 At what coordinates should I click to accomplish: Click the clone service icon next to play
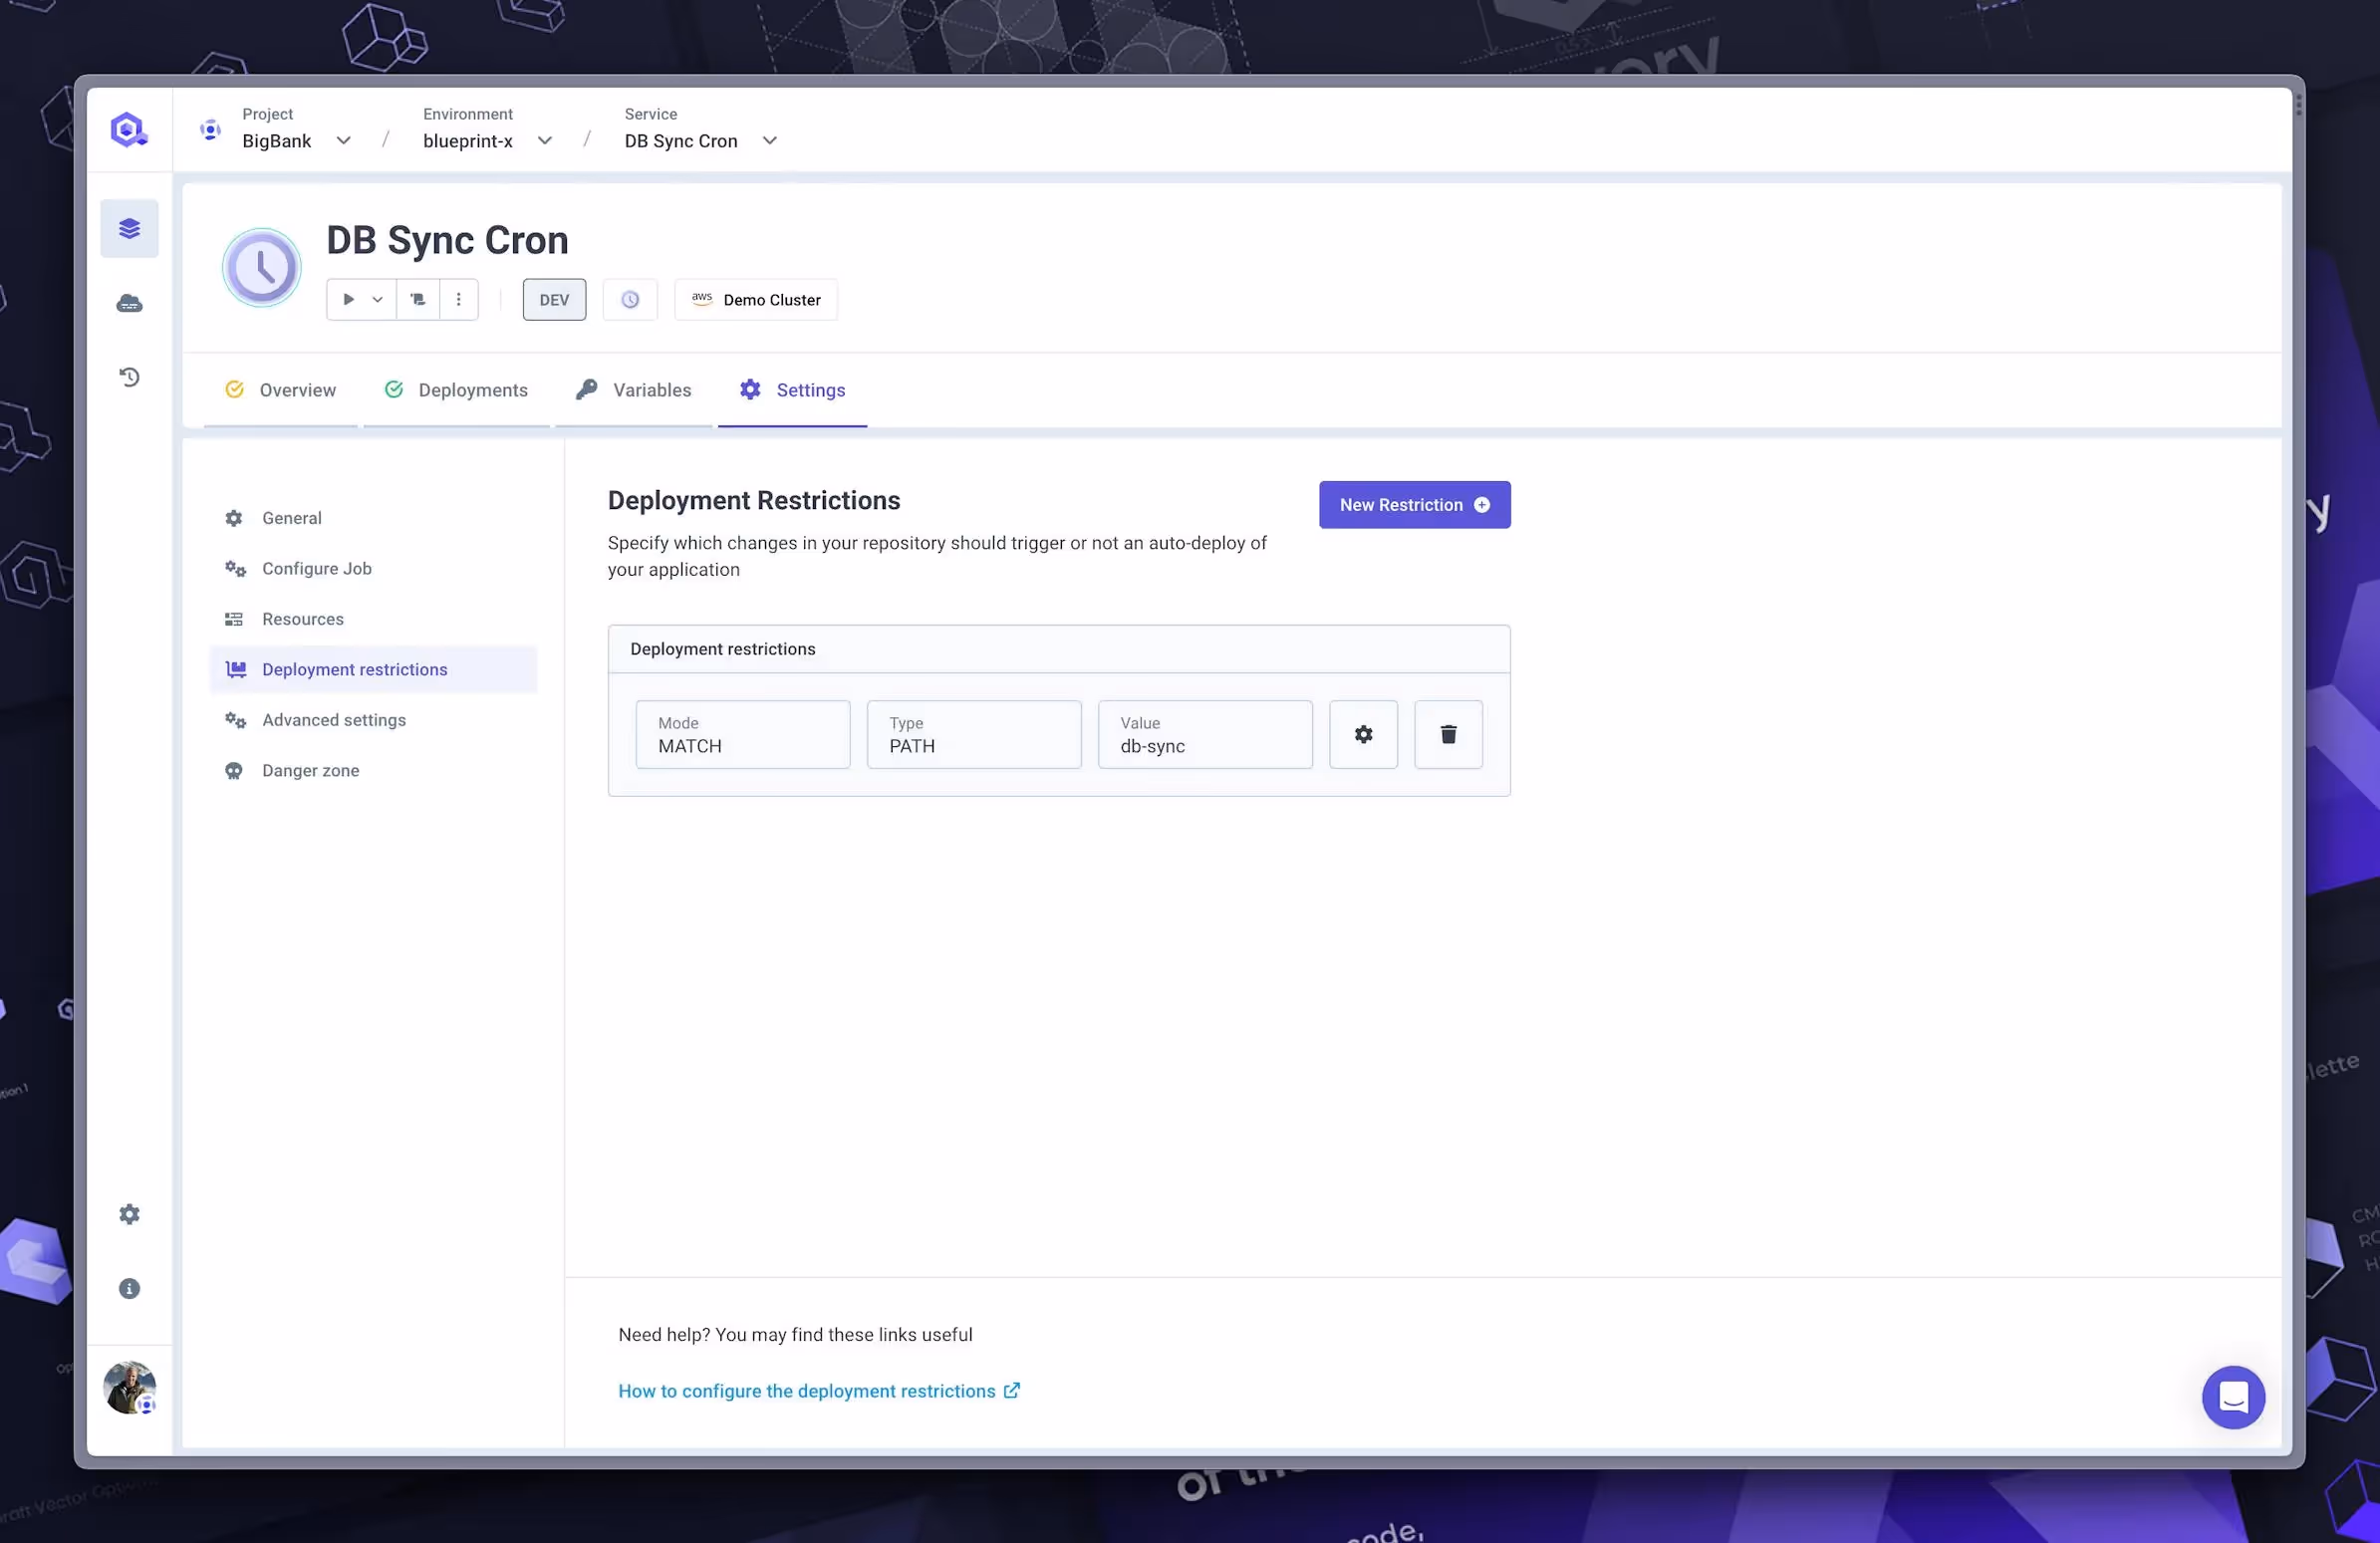point(417,299)
